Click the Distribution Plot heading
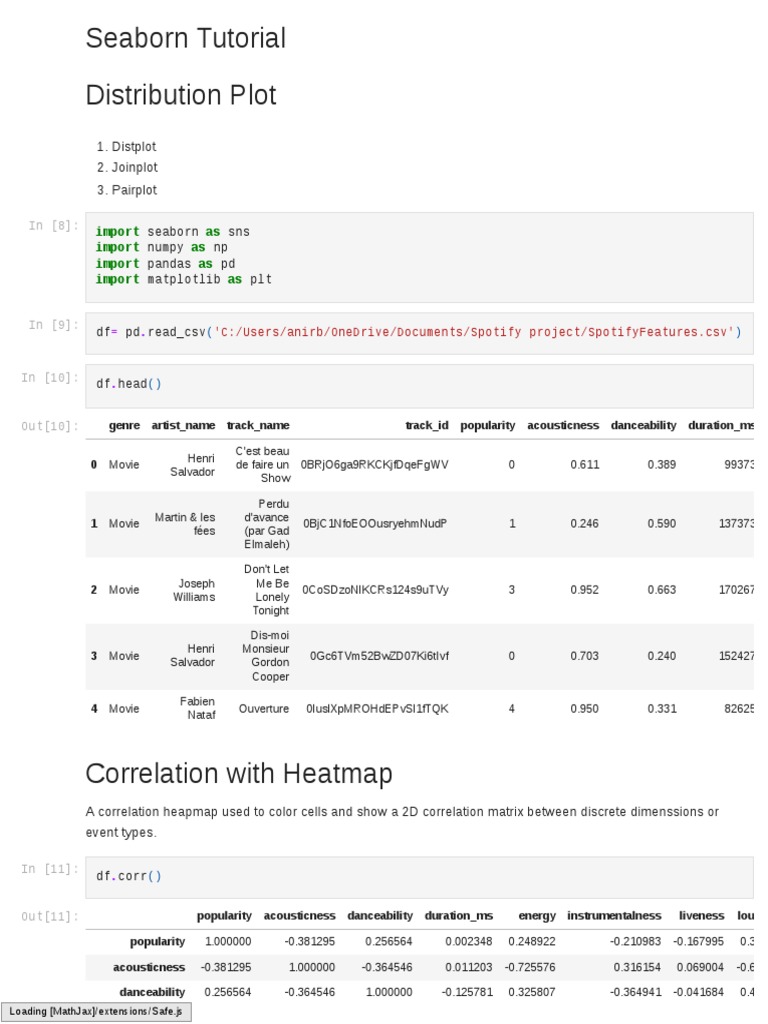The height and width of the screenshot is (1024, 768). pyautogui.click(x=181, y=96)
